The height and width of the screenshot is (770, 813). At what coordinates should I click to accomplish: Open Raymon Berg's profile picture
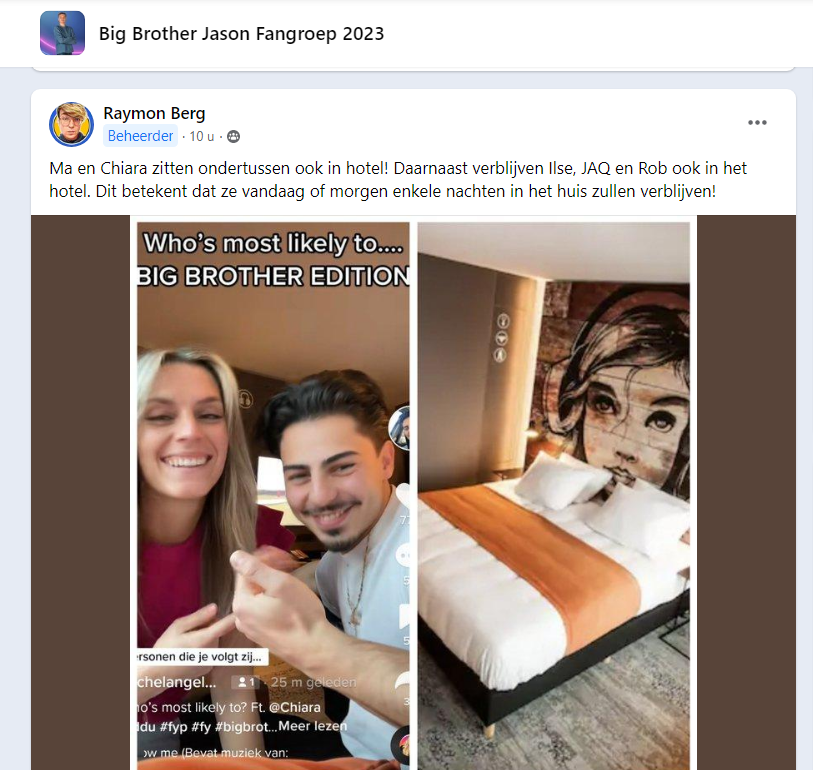coord(72,124)
